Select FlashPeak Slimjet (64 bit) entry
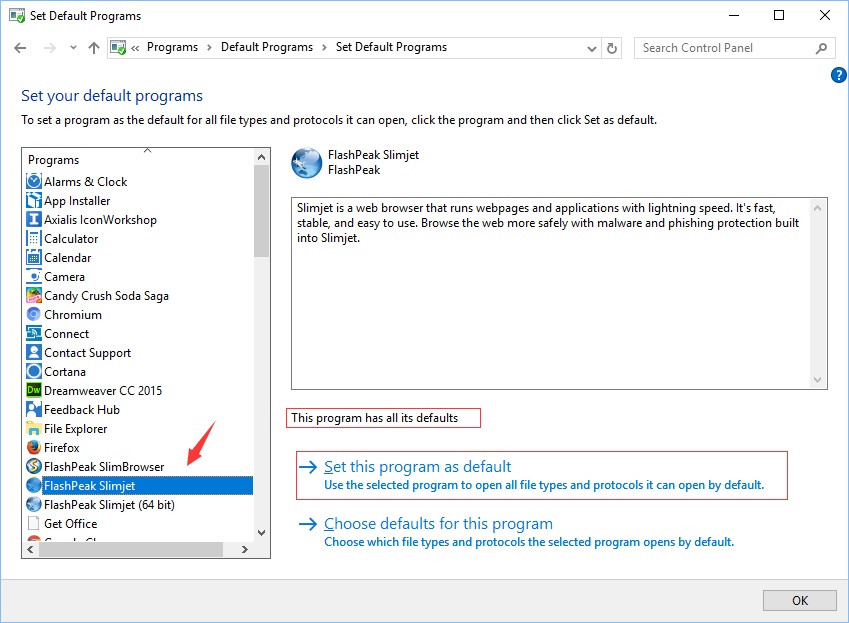 [x=109, y=504]
